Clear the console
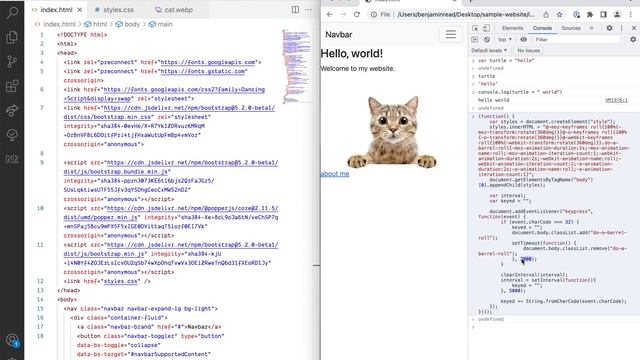 tap(487, 40)
